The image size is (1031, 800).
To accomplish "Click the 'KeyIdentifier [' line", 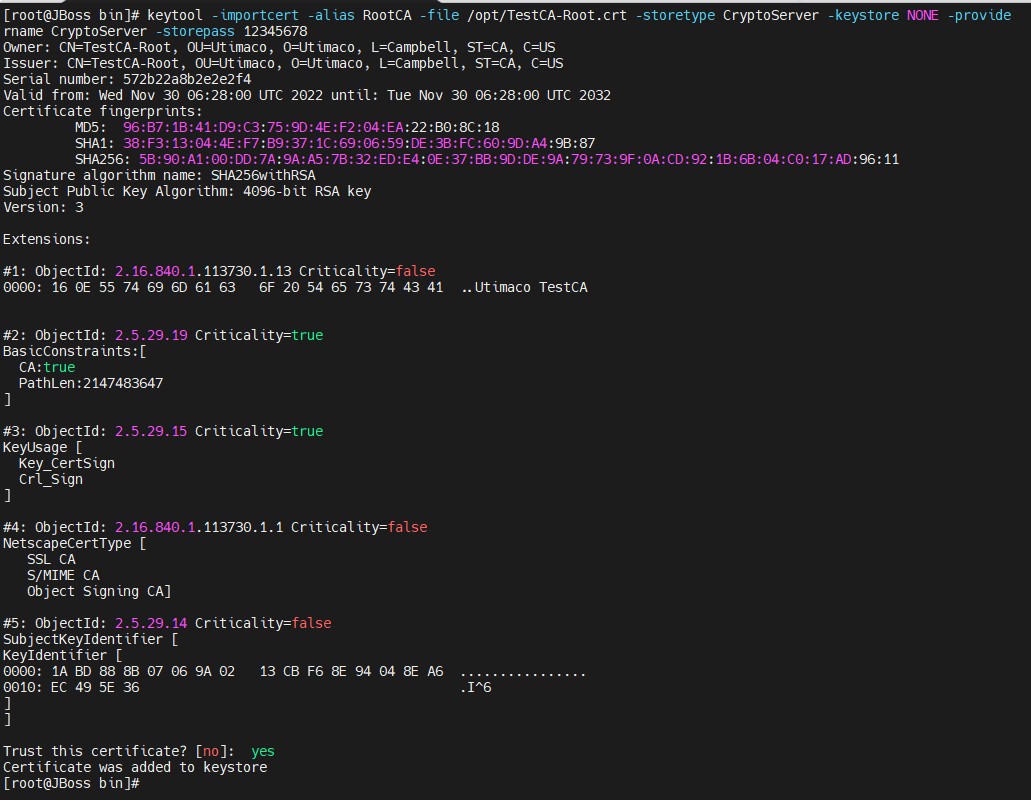I will coord(63,655).
